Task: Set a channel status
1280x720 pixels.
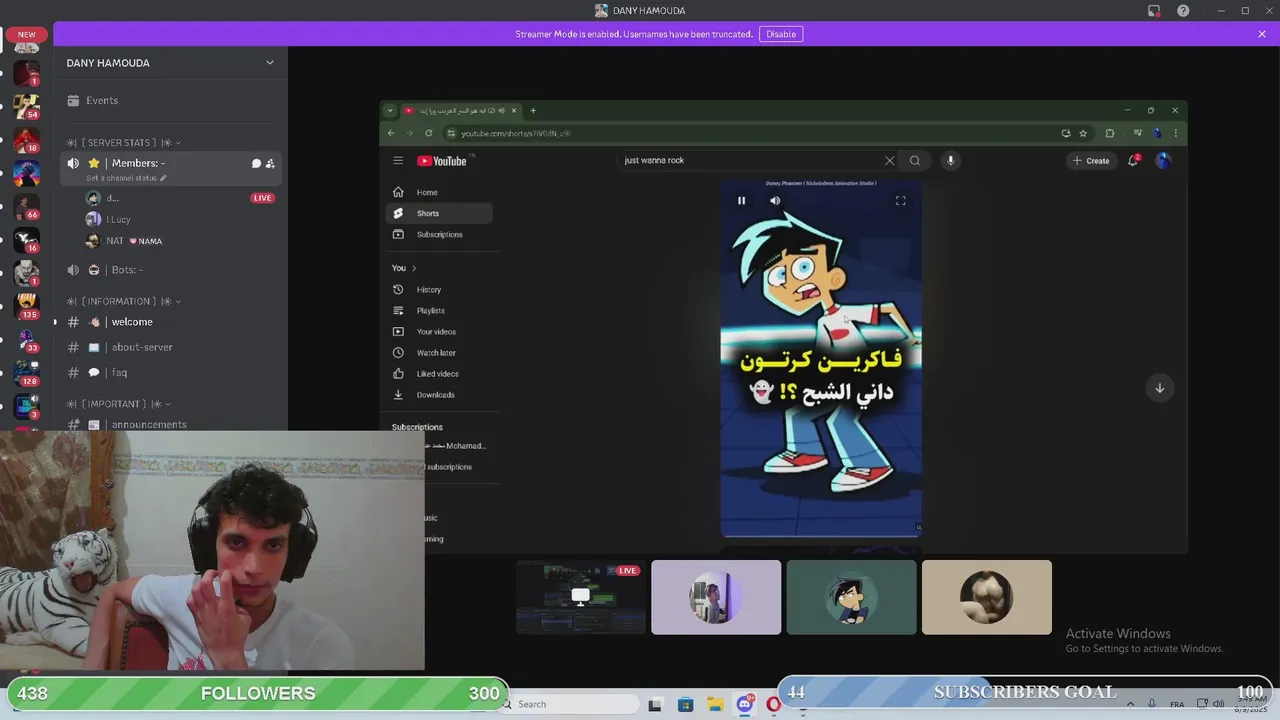Action: click(126, 178)
